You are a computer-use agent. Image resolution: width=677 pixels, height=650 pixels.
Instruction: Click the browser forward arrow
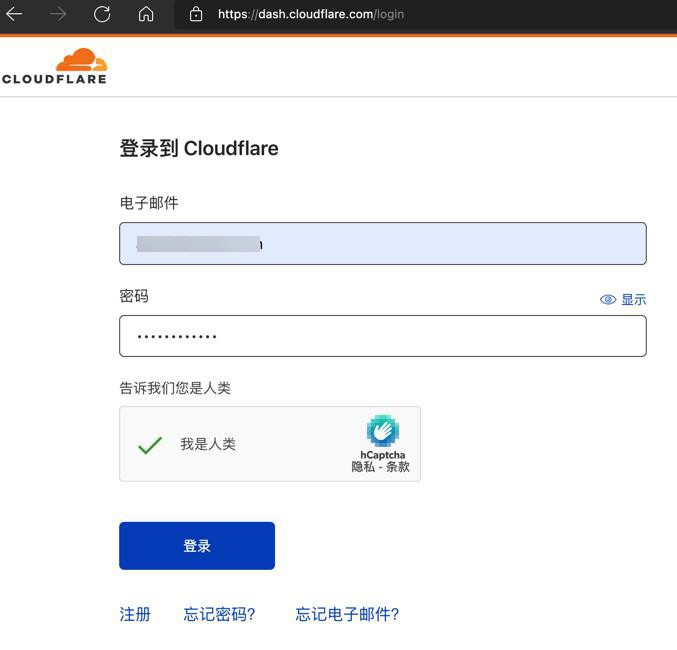(57, 14)
